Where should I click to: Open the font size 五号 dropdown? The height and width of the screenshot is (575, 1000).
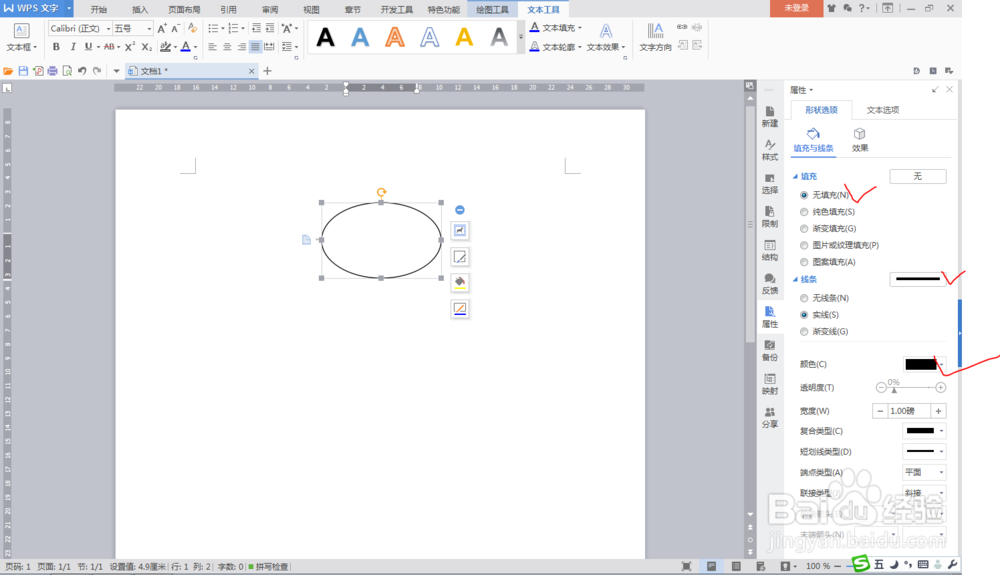[x=149, y=29]
